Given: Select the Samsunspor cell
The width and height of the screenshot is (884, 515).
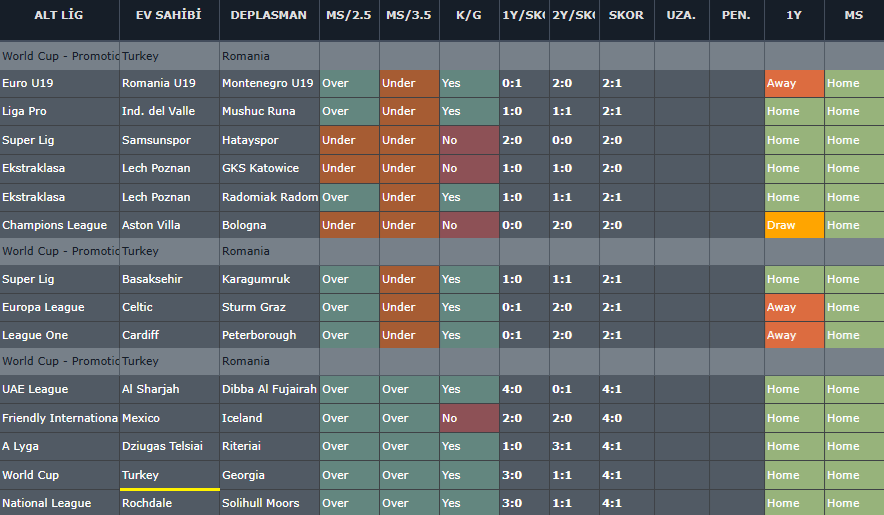Looking at the screenshot, I should pos(169,140).
